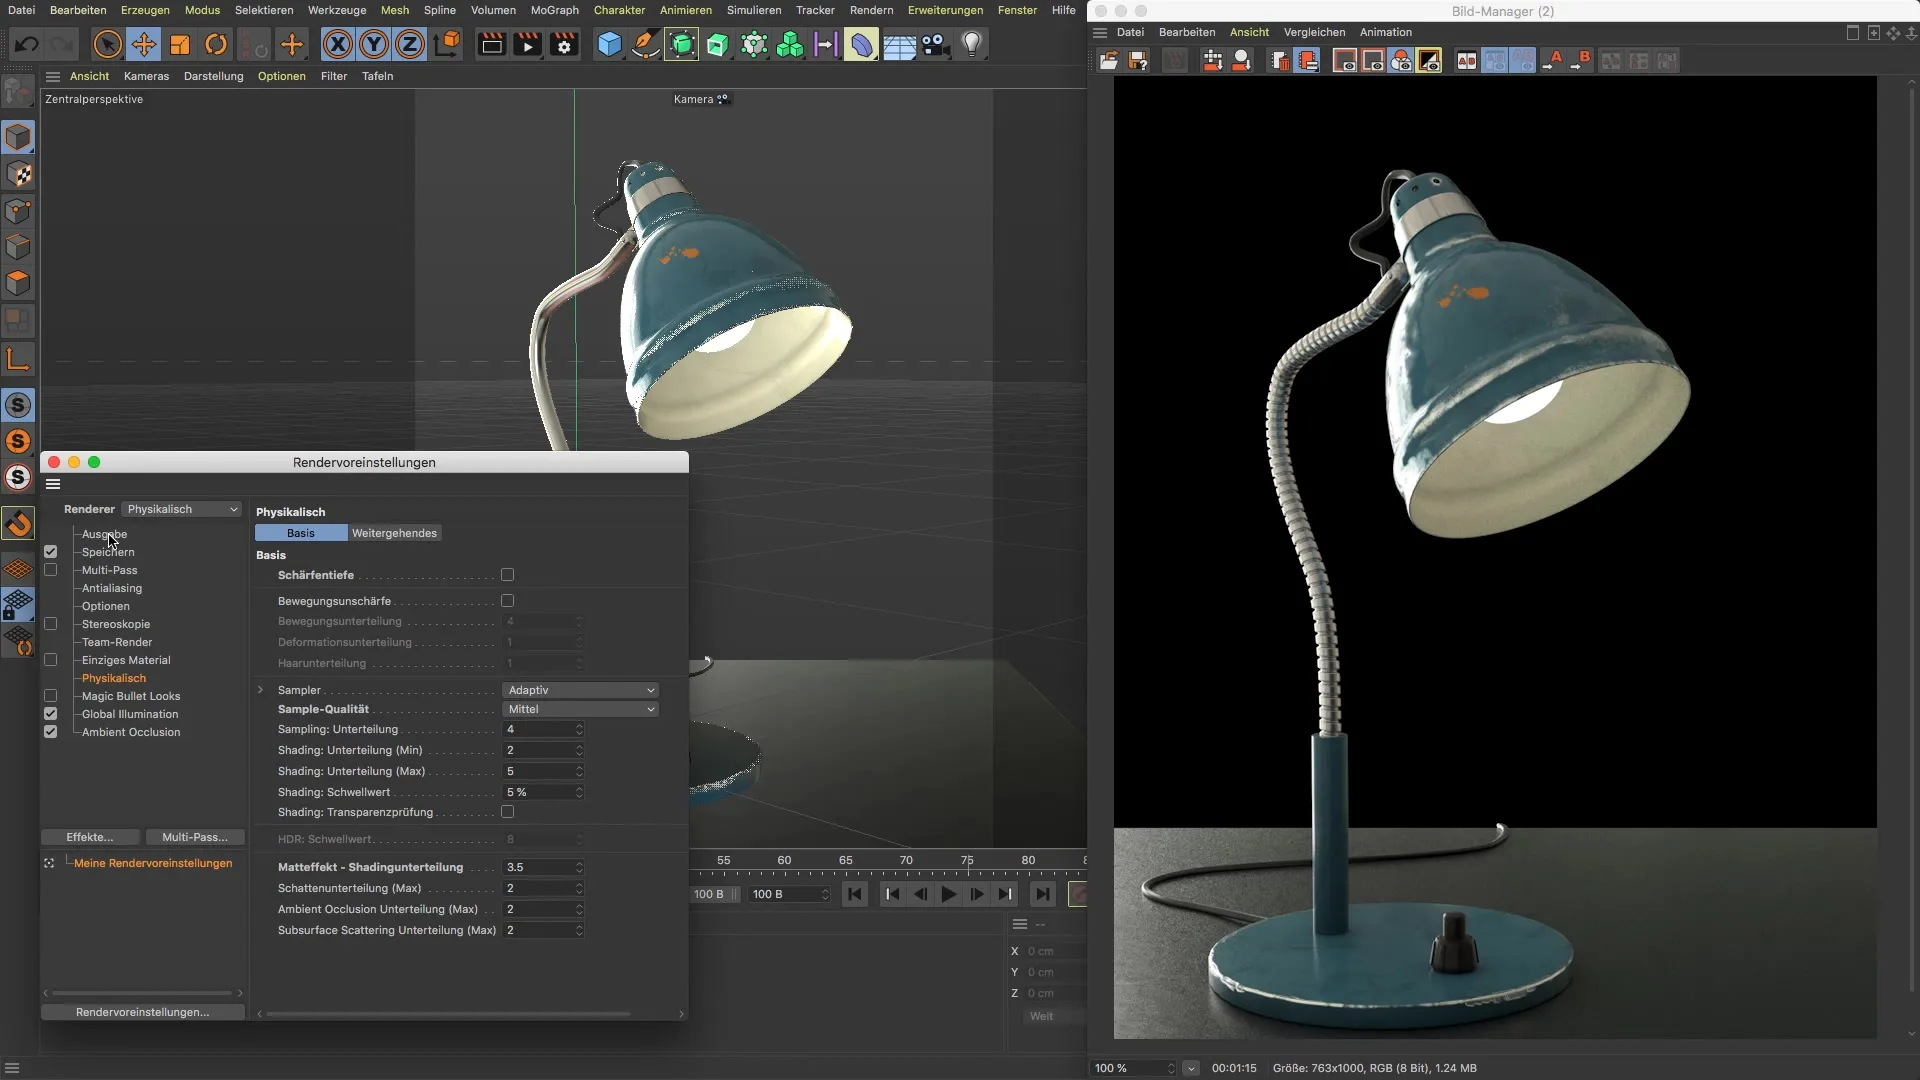Click the camera object icon

point(935,45)
